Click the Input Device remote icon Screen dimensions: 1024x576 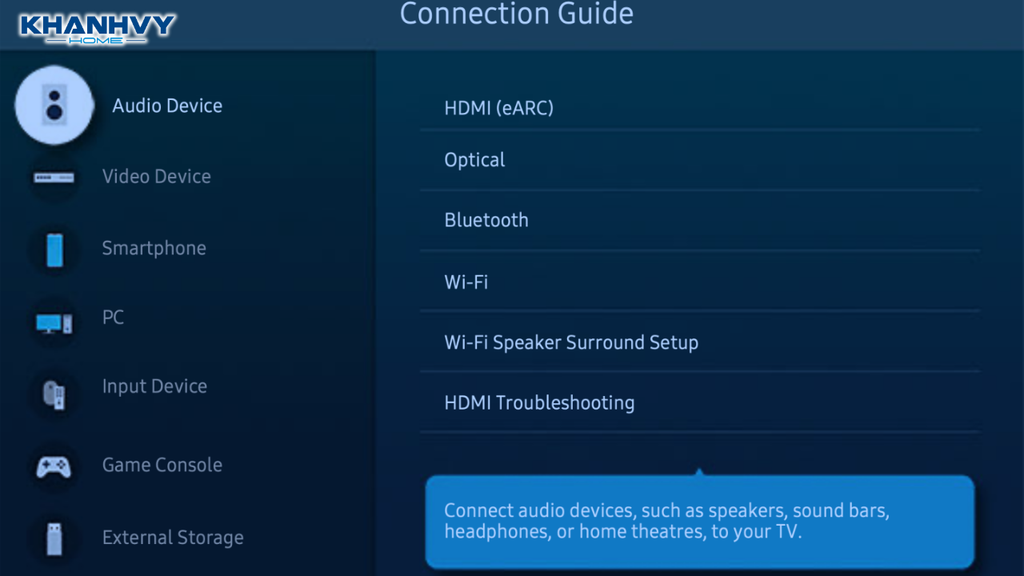click(x=54, y=393)
